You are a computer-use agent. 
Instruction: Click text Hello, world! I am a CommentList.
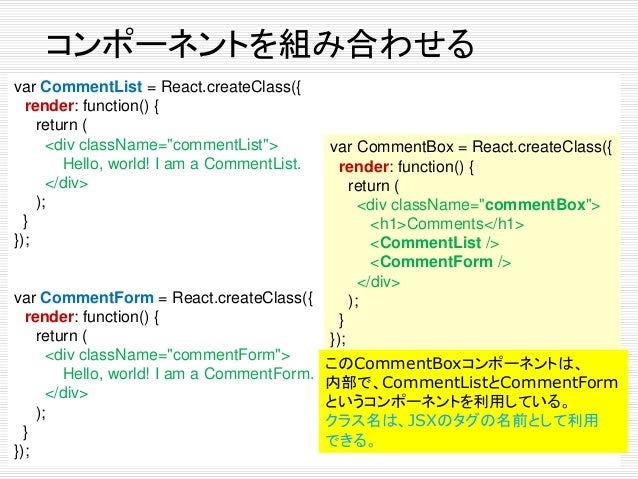pyautogui.click(x=182, y=164)
